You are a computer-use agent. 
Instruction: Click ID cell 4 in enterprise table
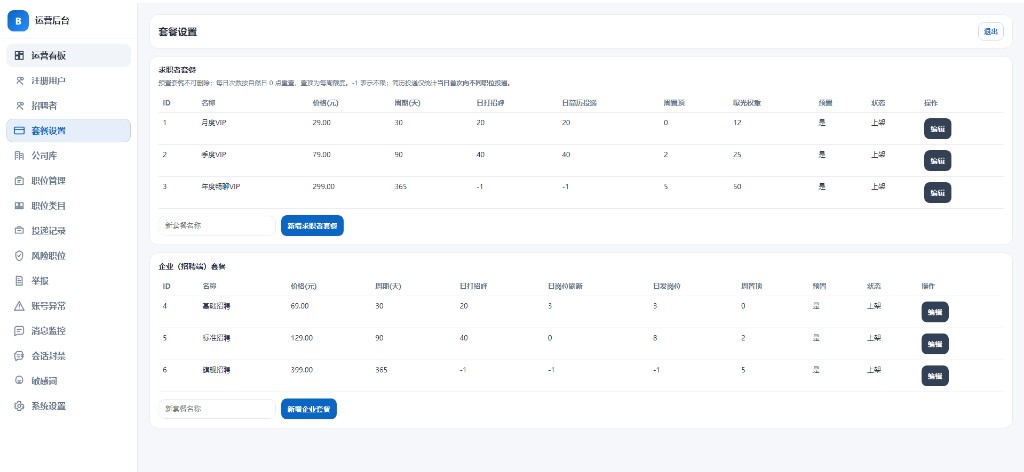(x=165, y=306)
